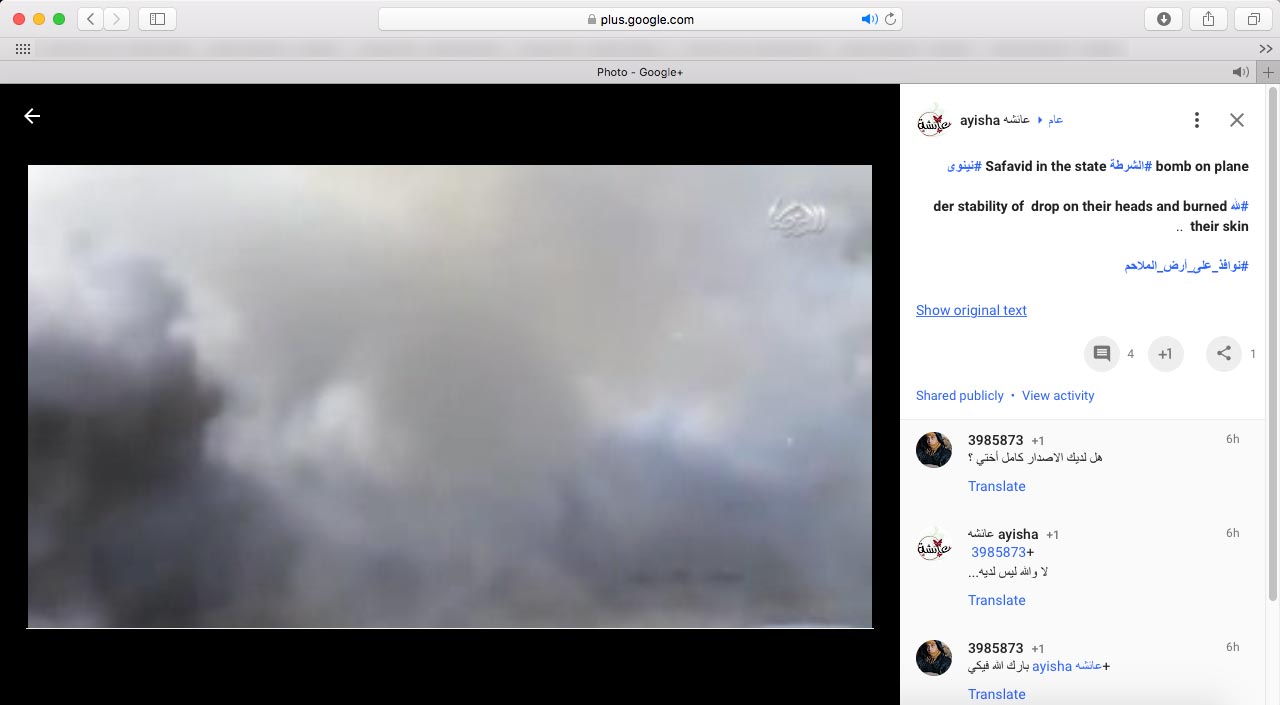Toggle Safari sidebar button
1280x705 pixels.
pos(157,19)
